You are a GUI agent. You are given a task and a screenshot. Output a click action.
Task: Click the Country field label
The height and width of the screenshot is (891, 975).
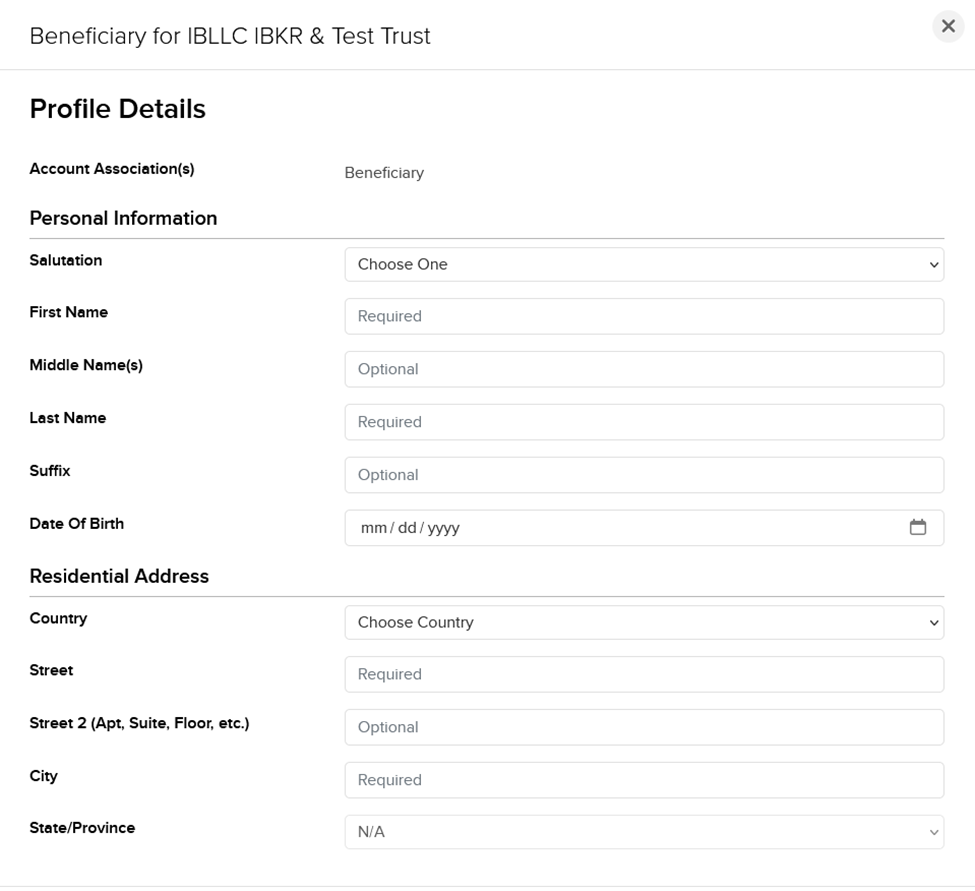(x=58, y=619)
